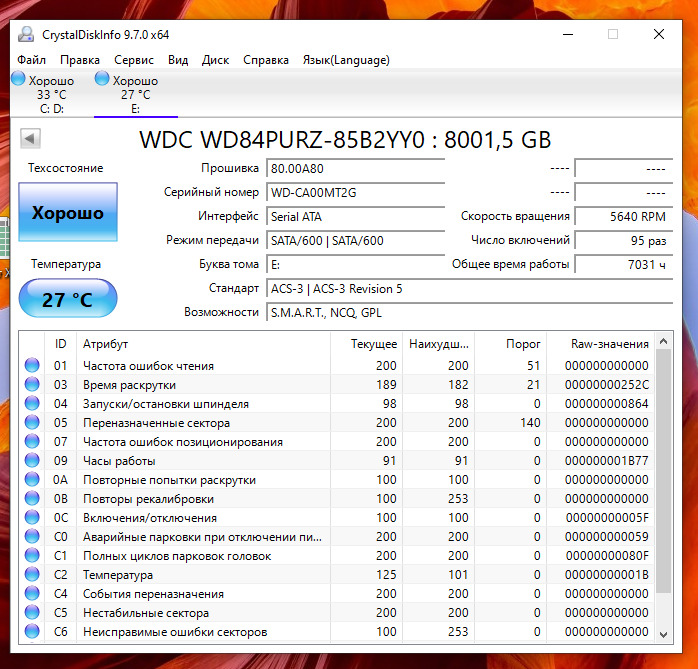
Task: Click status orb for attribute 01 read error rate
Action: (32, 366)
